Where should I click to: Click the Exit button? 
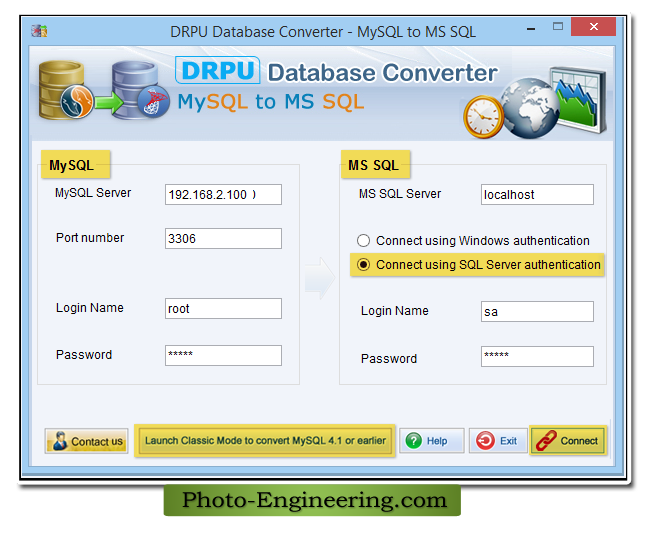499,441
